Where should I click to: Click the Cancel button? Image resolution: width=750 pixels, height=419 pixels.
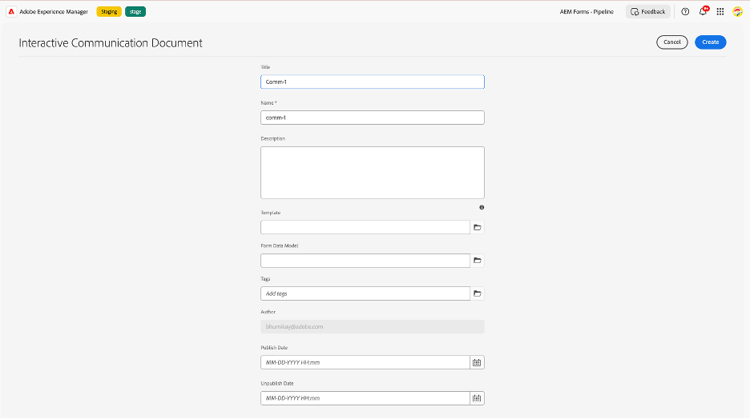(x=672, y=42)
